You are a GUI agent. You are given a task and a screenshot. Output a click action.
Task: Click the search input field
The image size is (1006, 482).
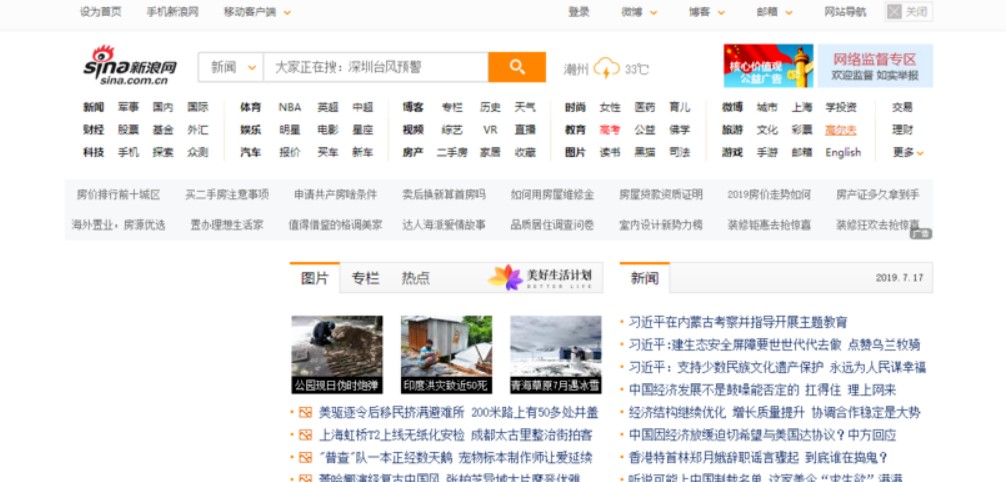[x=375, y=67]
